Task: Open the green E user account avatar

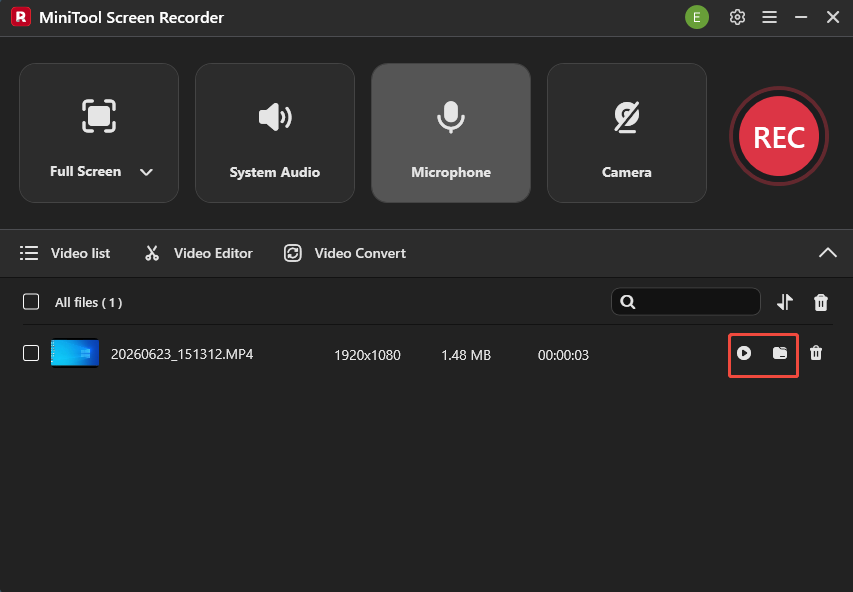Action: 696,17
